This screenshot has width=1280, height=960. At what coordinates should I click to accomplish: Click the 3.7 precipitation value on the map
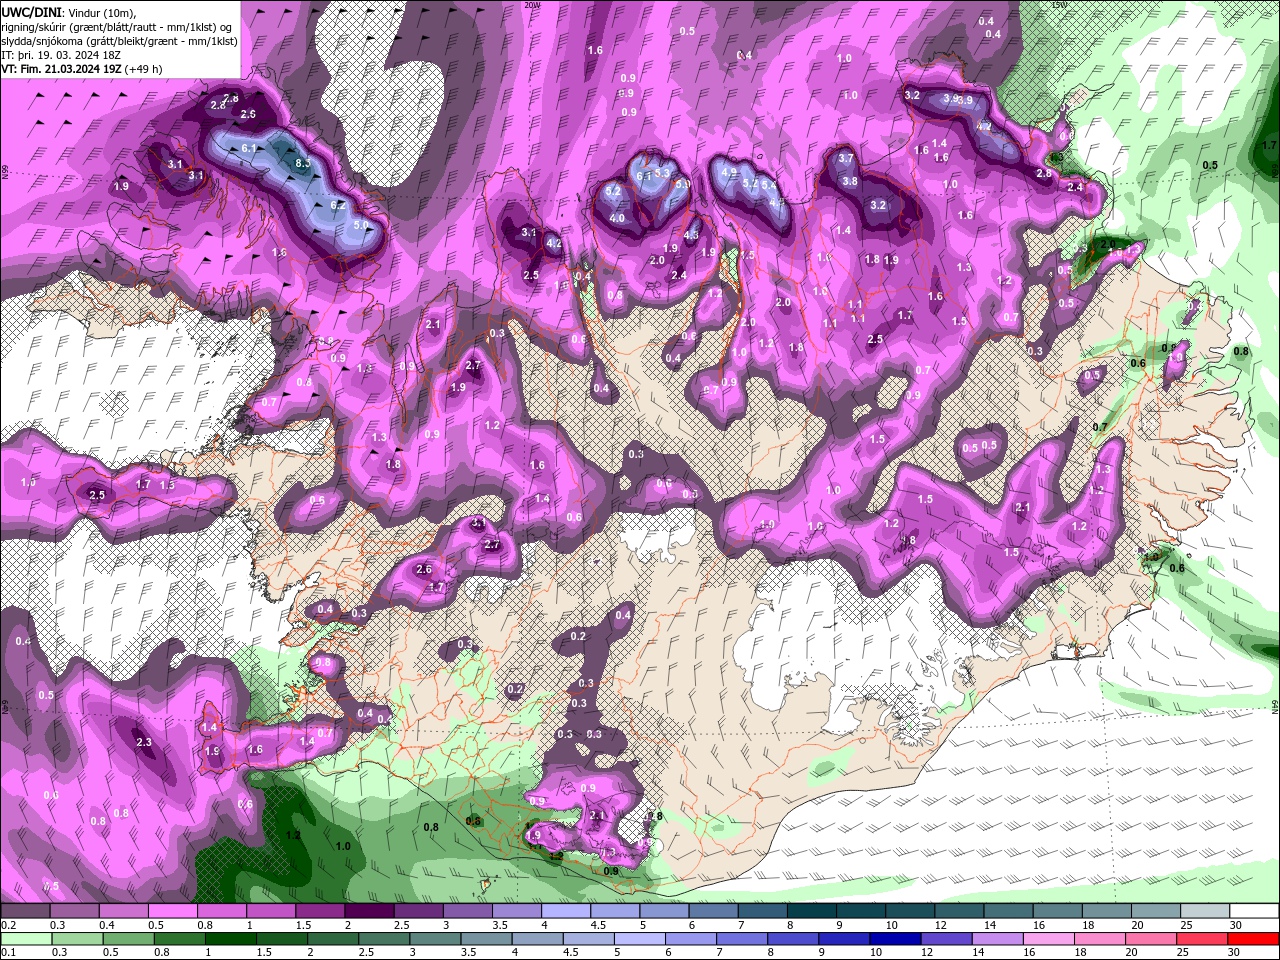coord(846,158)
